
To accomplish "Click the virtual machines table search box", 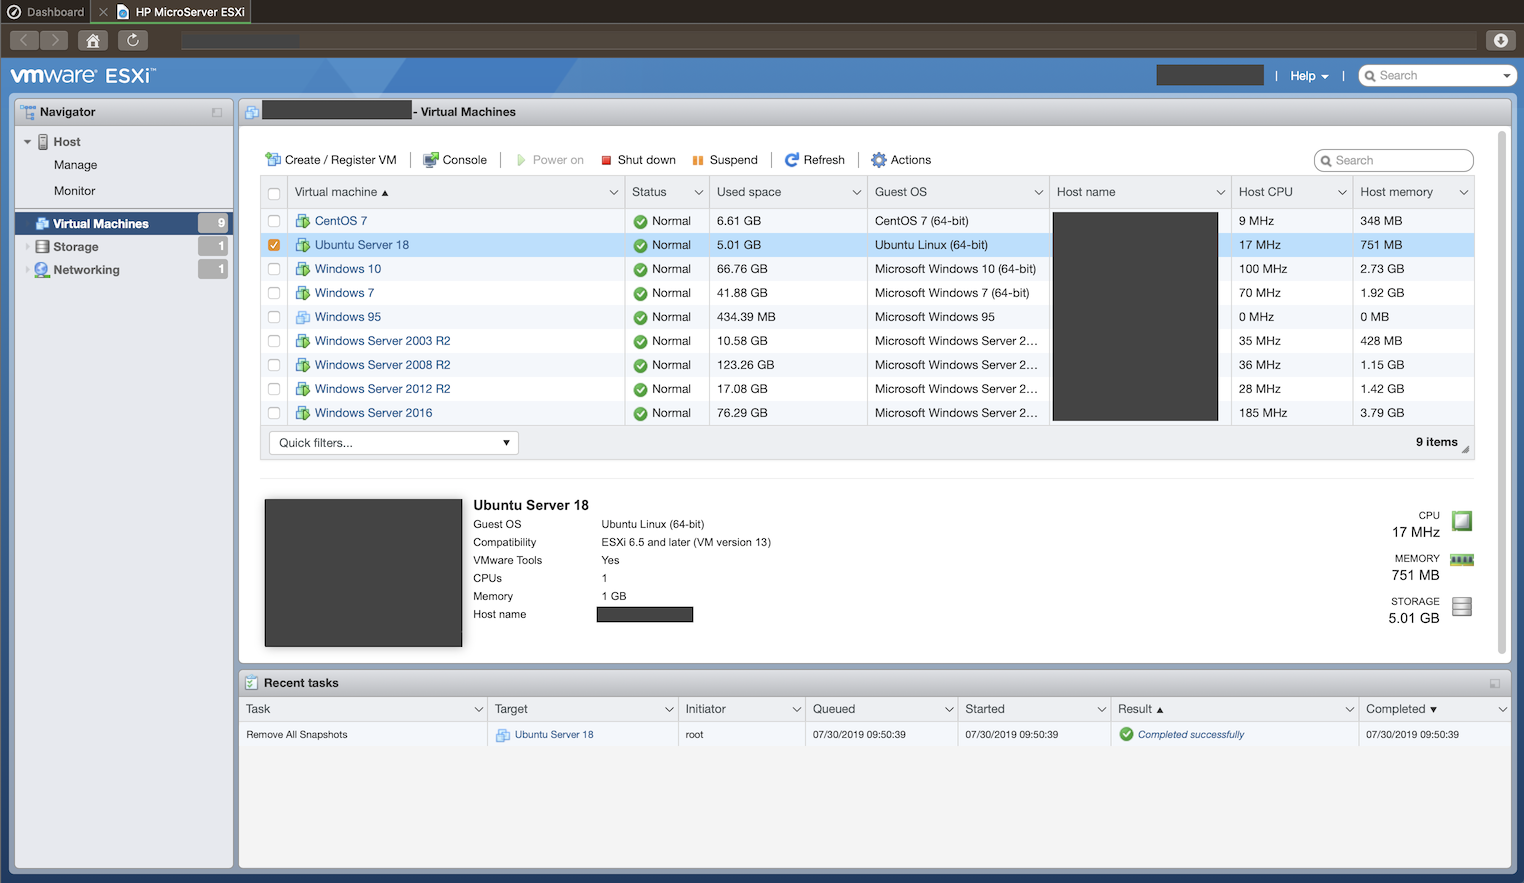I will pos(1394,160).
